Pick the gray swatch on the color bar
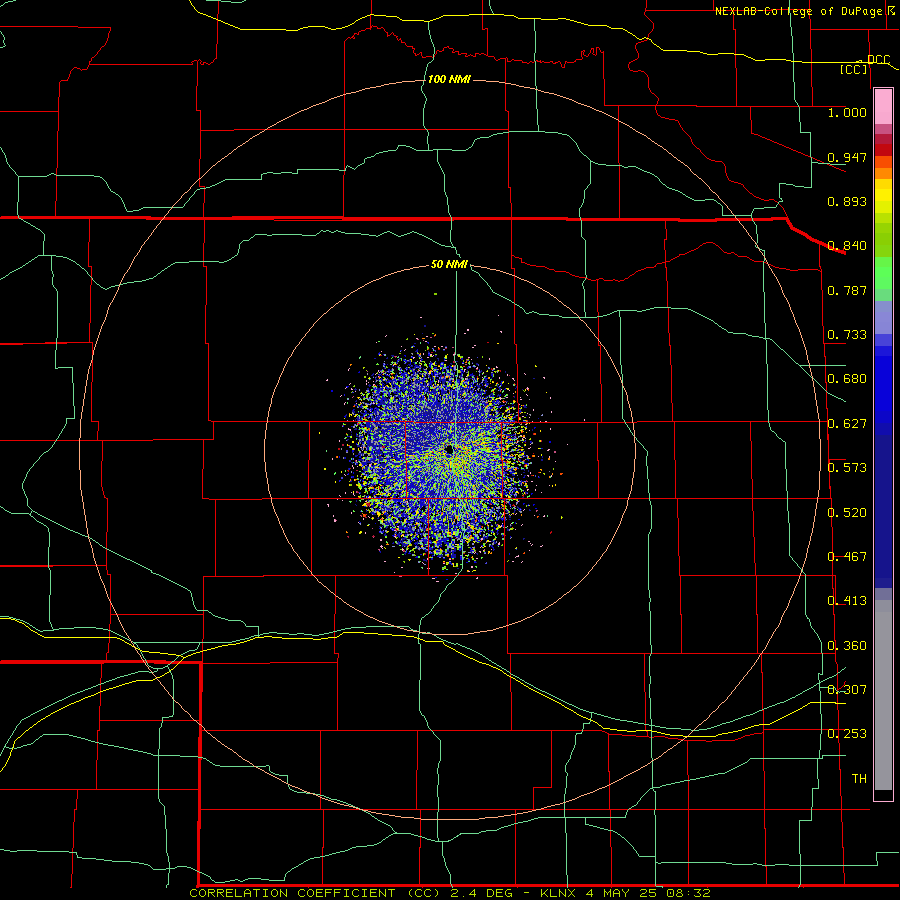Screen dimensions: 900x900 (883, 695)
